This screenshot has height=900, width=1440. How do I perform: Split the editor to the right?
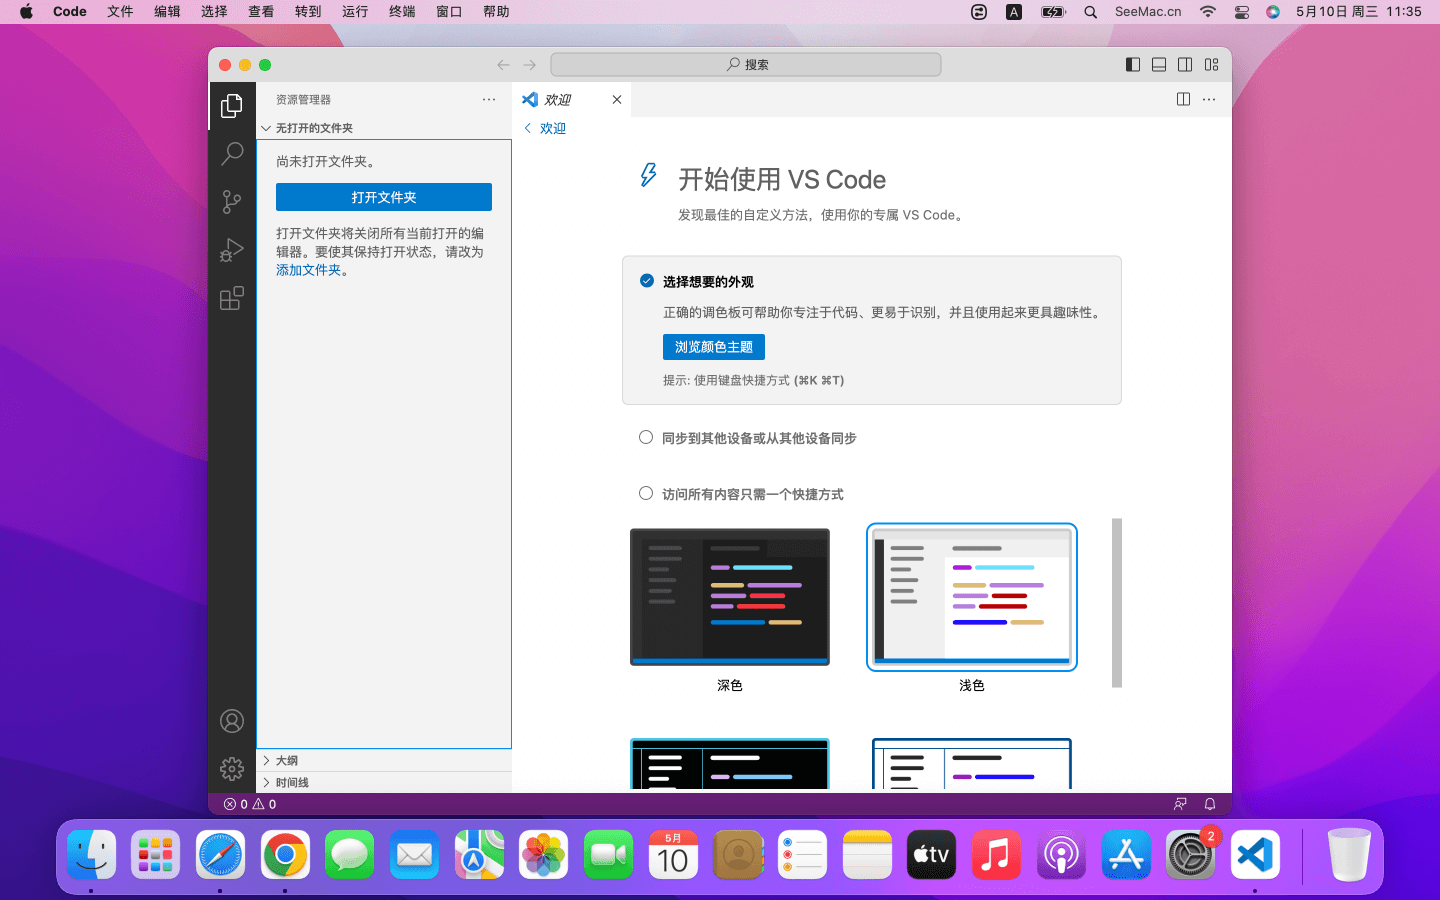(1183, 99)
